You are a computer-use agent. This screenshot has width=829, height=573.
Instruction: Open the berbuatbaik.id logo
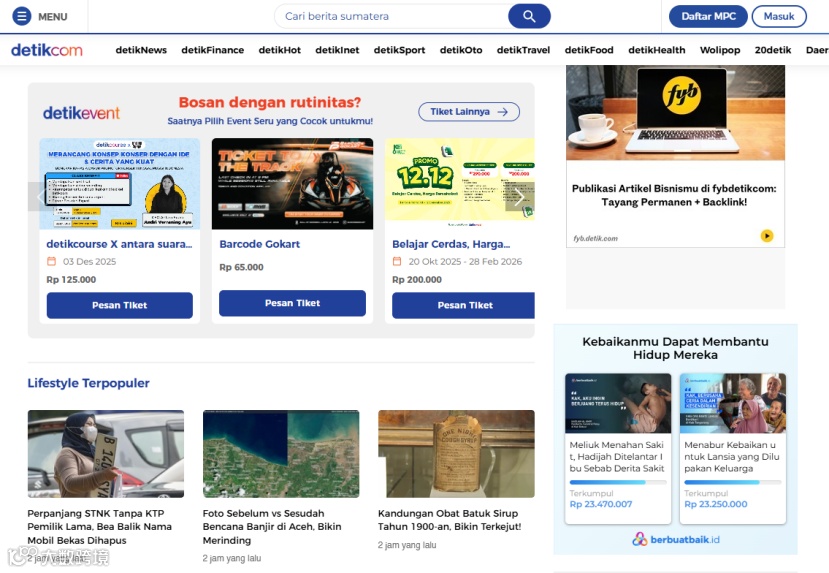[x=676, y=539]
